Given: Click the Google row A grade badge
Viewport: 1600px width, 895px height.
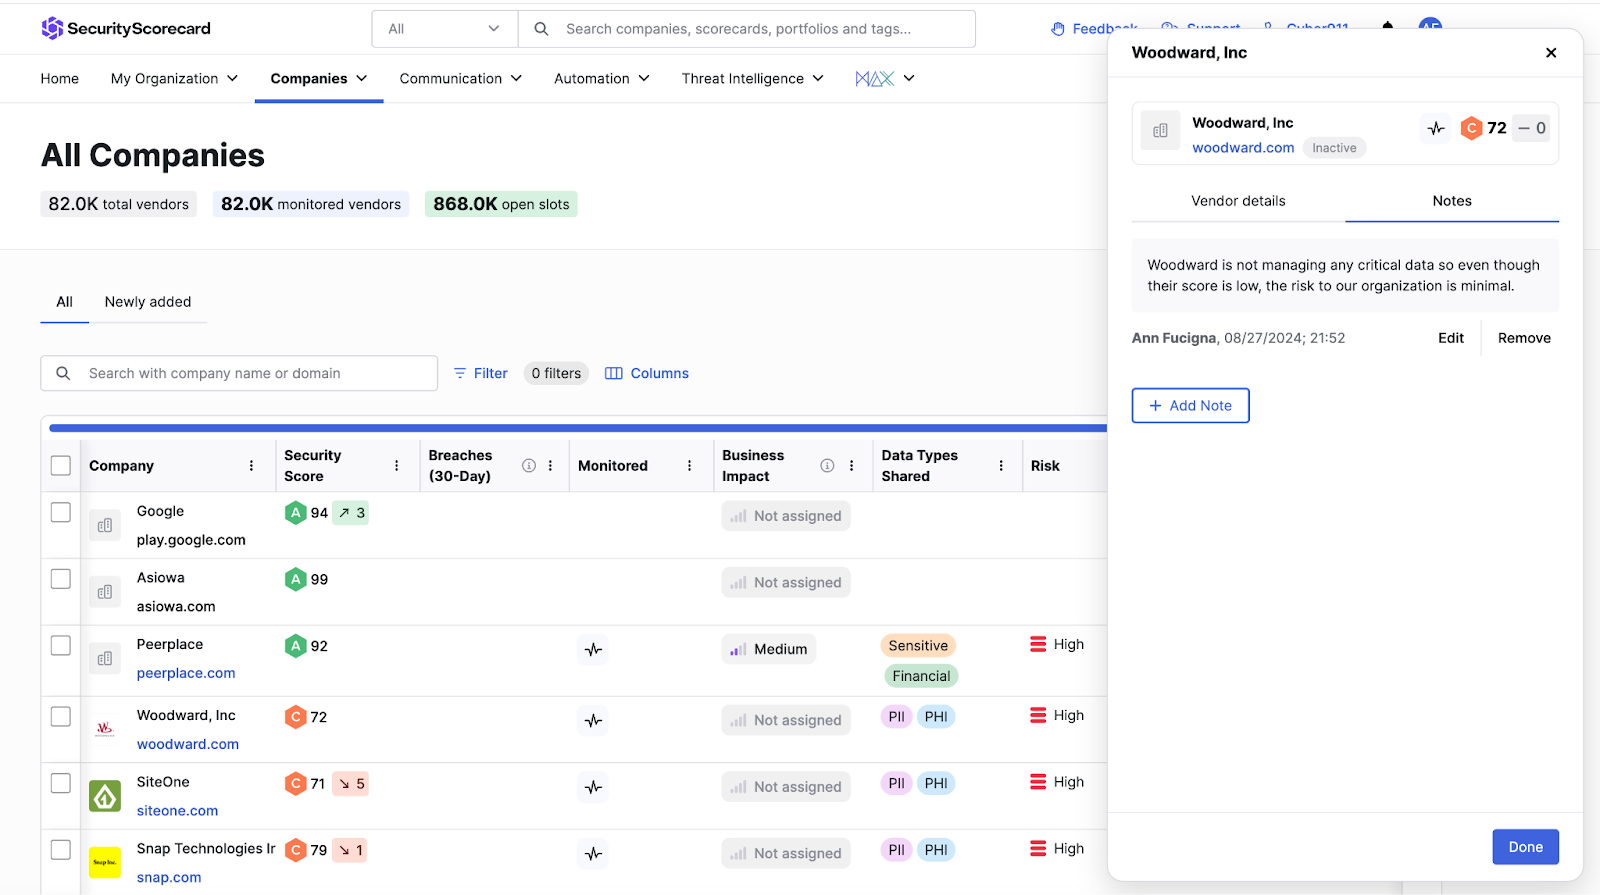Looking at the screenshot, I should click(295, 513).
